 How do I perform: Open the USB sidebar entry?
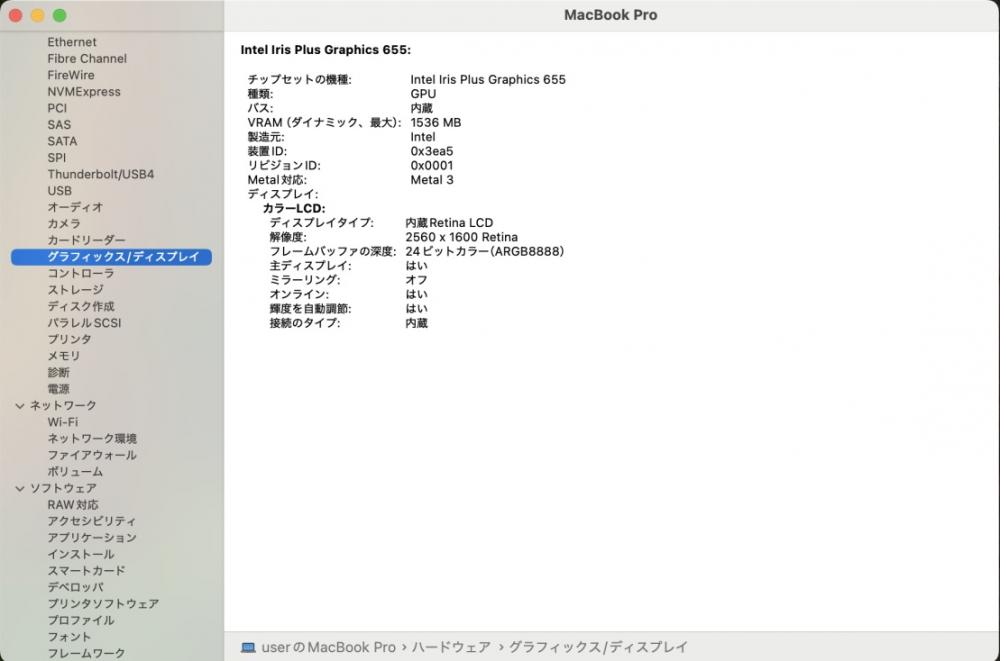(59, 191)
